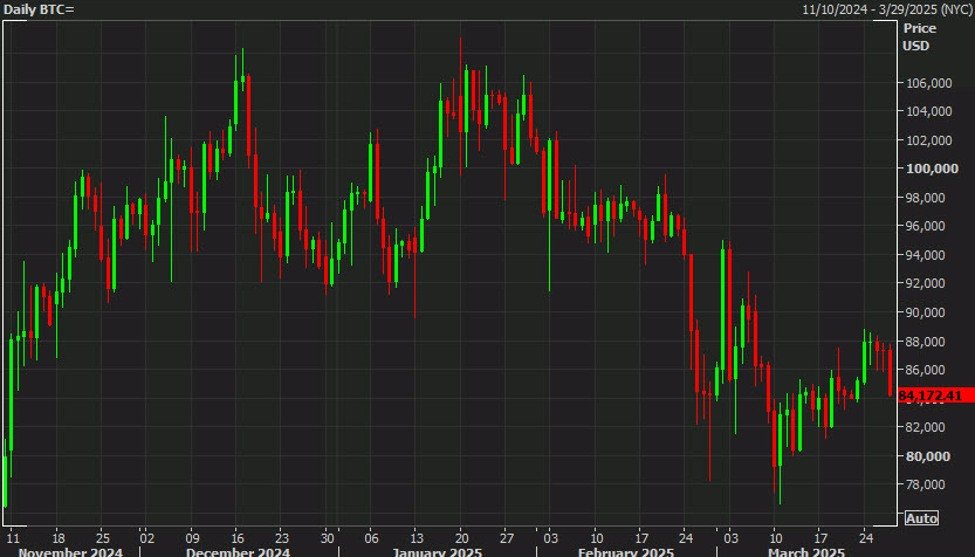Click the 92,000 price axis label

click(x=926, y=284)
